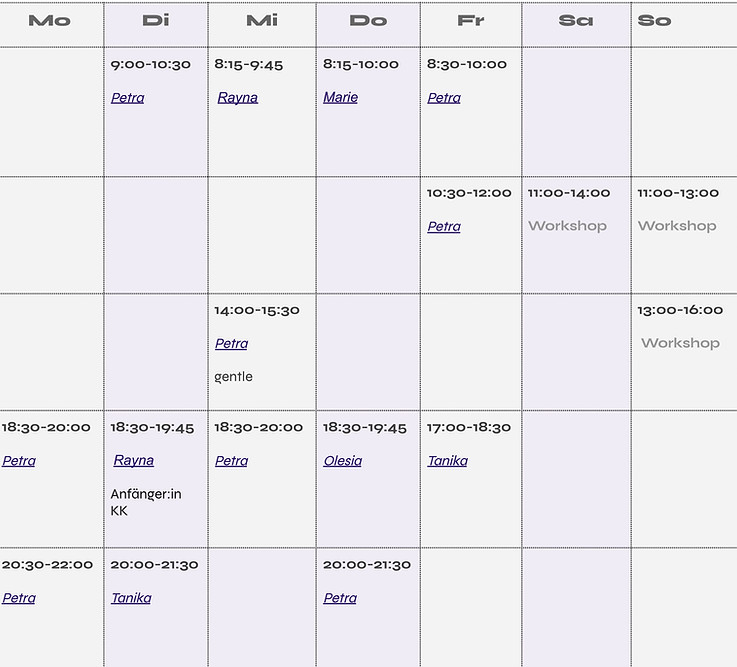
Task: Open Petra's Monday 18:30-20:00 class link
Action: (x=19, y=461)
